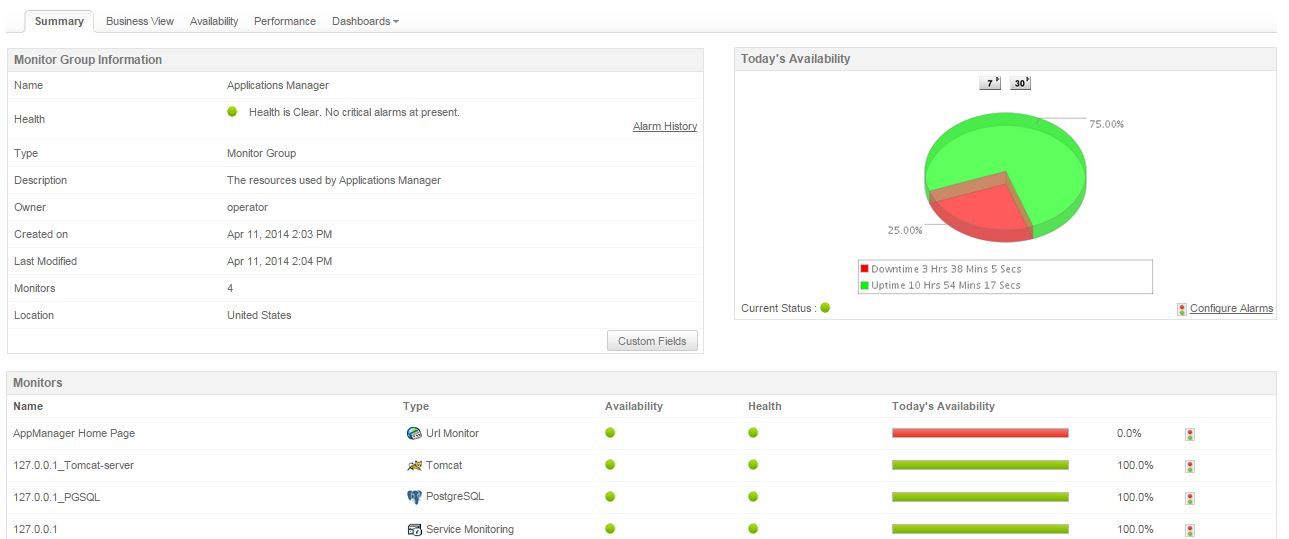The image size is (1289, 539).
Task: Click the red Downtime legend swatch
Action: click(865, 269)
